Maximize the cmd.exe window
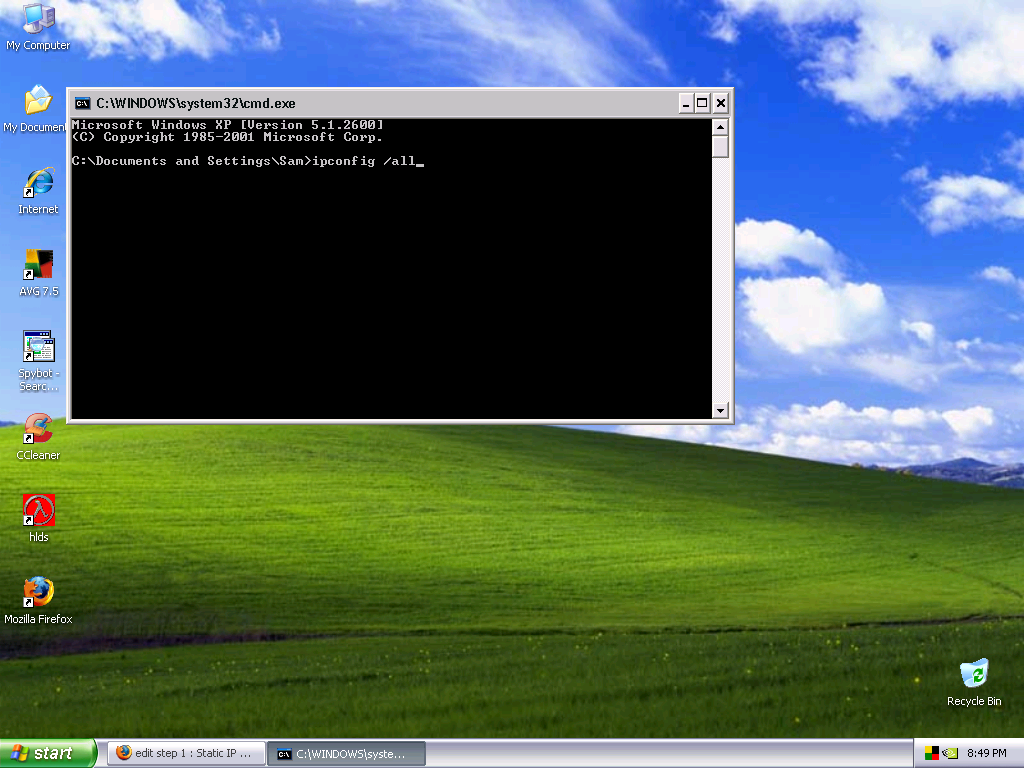Image resolution: width=1024 pixels, height=768 pixels. tap(702, 103)
